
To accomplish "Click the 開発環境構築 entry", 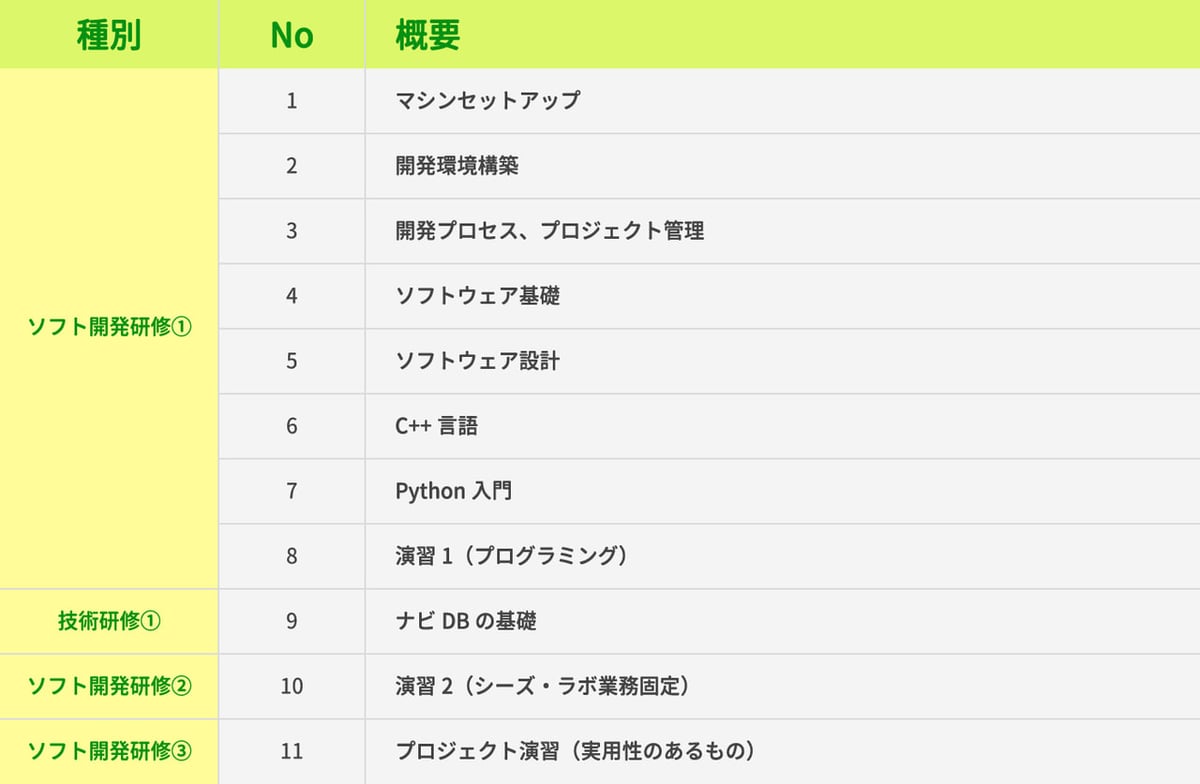I will (457, 165).
